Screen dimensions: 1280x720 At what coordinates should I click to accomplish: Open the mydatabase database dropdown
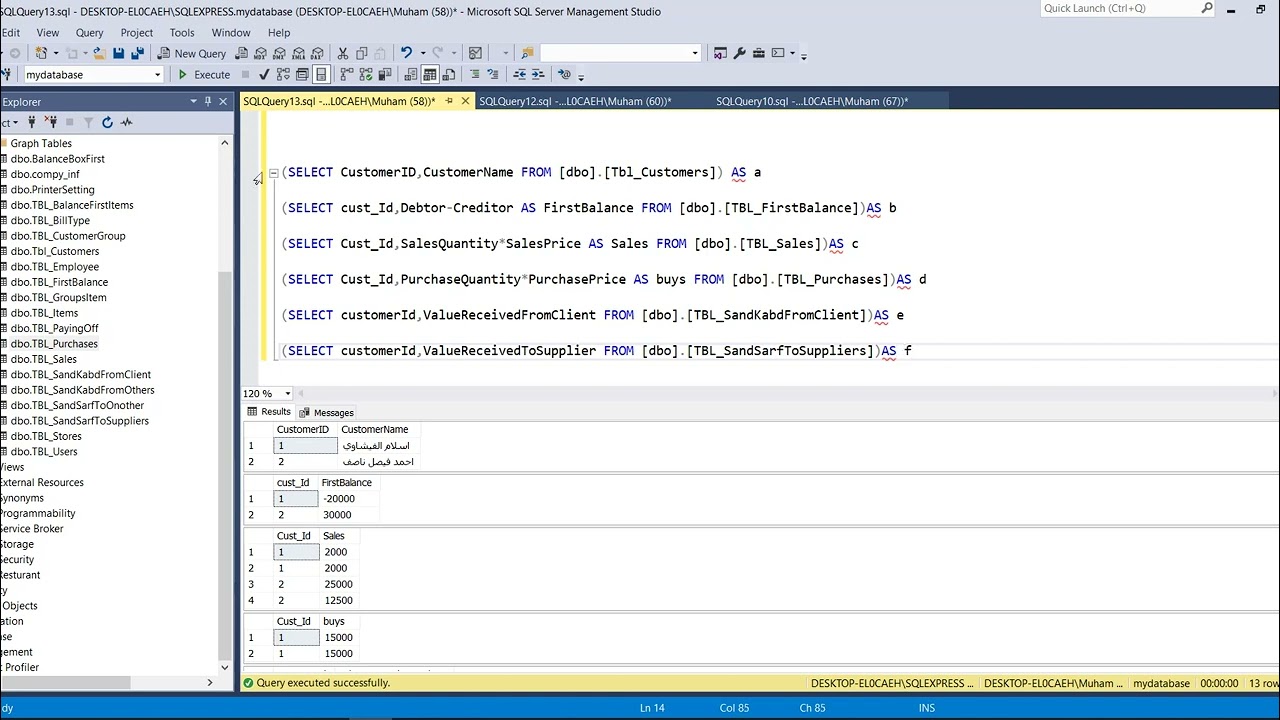[157, 75]
